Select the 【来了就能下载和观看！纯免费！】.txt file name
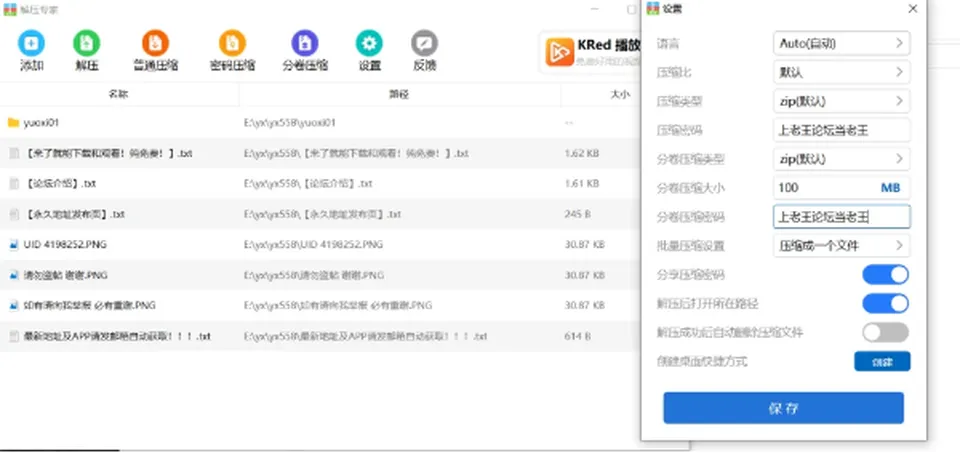Viewport: 960px width, 453px height. (108, 154)
